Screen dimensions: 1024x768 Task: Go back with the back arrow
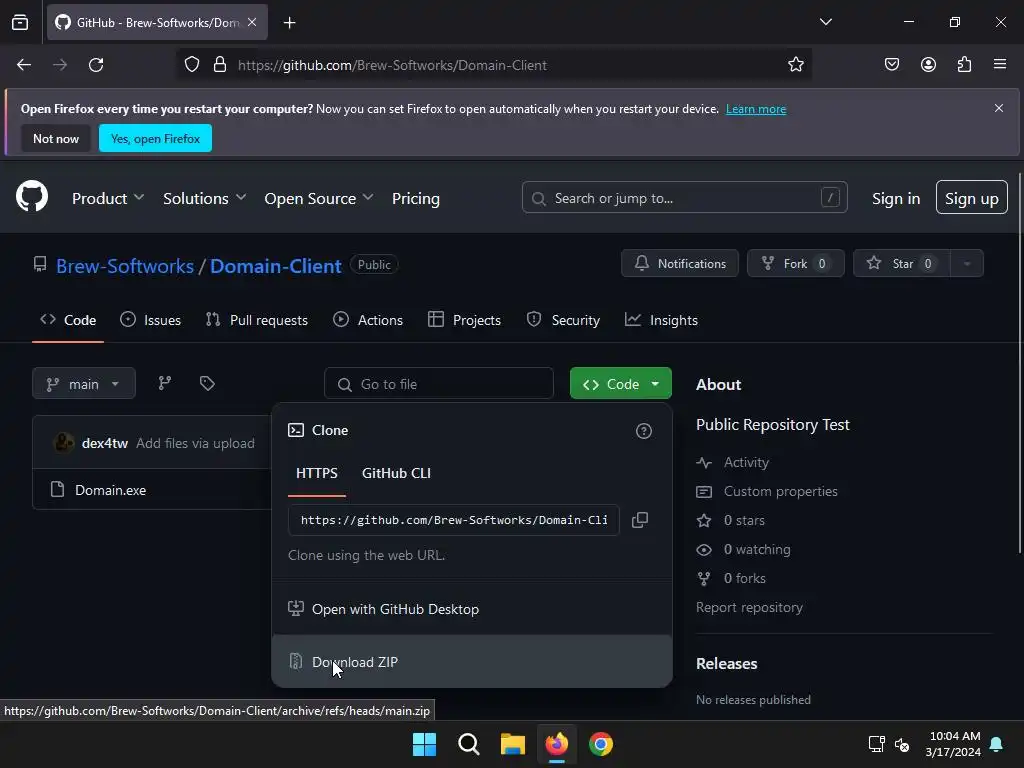(x=24, y=65)
